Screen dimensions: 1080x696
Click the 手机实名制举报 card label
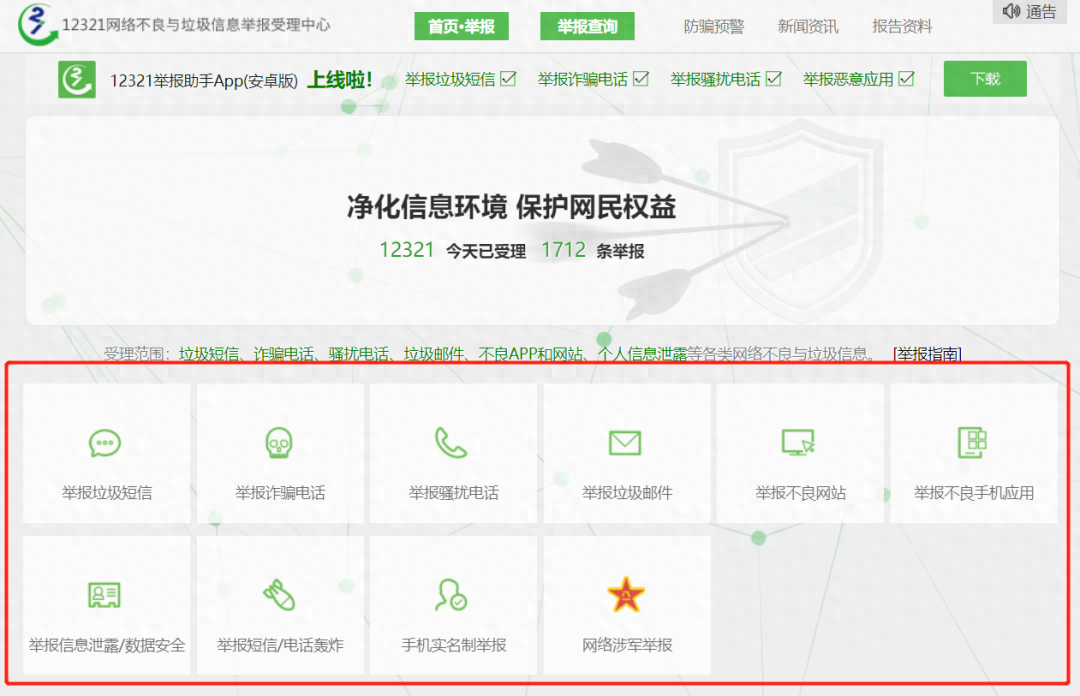click(x=453, y=645)
